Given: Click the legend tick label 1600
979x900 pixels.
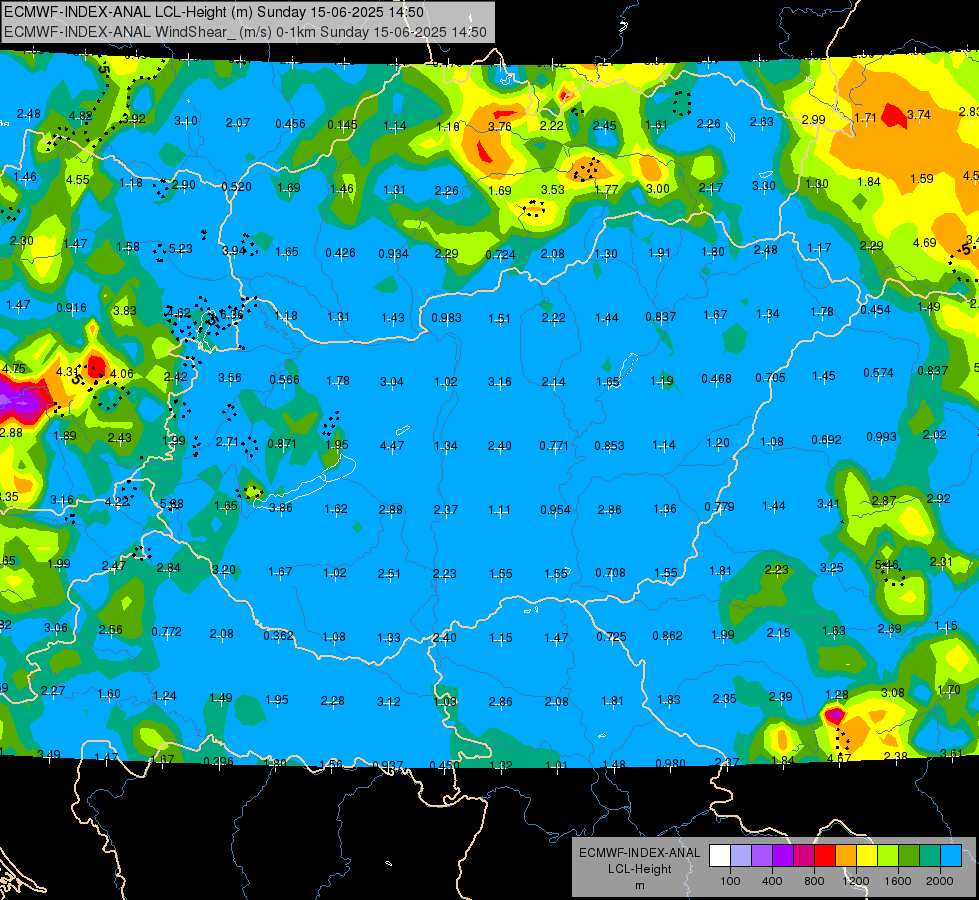Looking at the screenshot, I should point(898,881).
